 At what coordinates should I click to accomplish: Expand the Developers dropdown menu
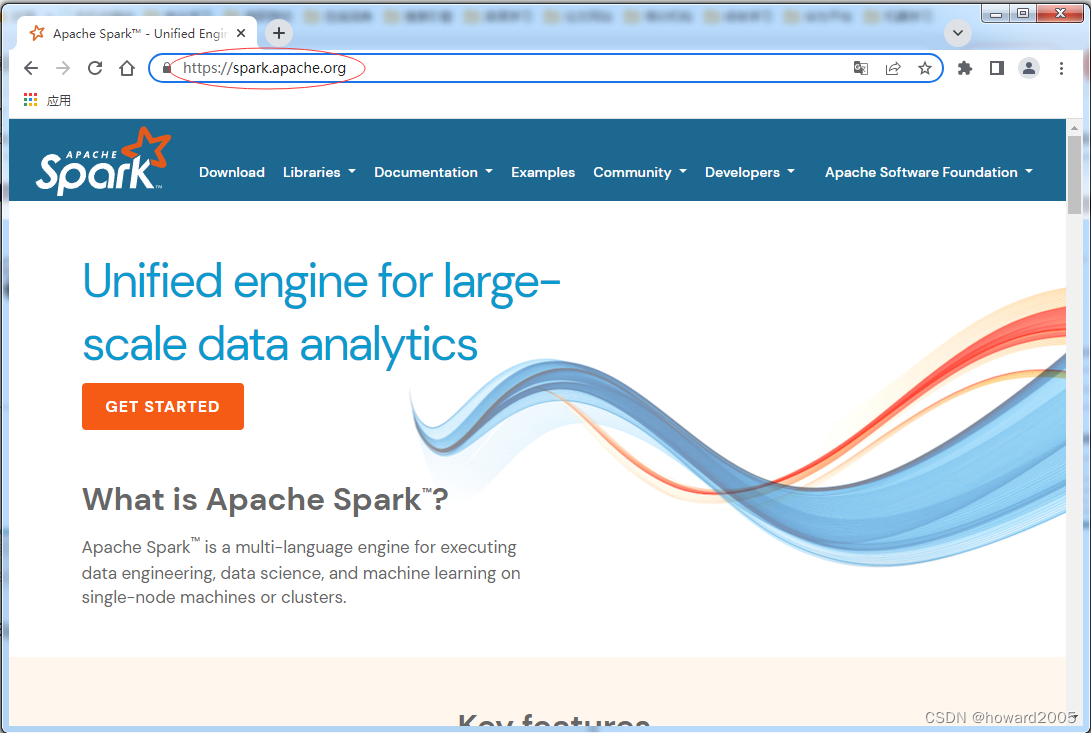click(x=750, y=172)
